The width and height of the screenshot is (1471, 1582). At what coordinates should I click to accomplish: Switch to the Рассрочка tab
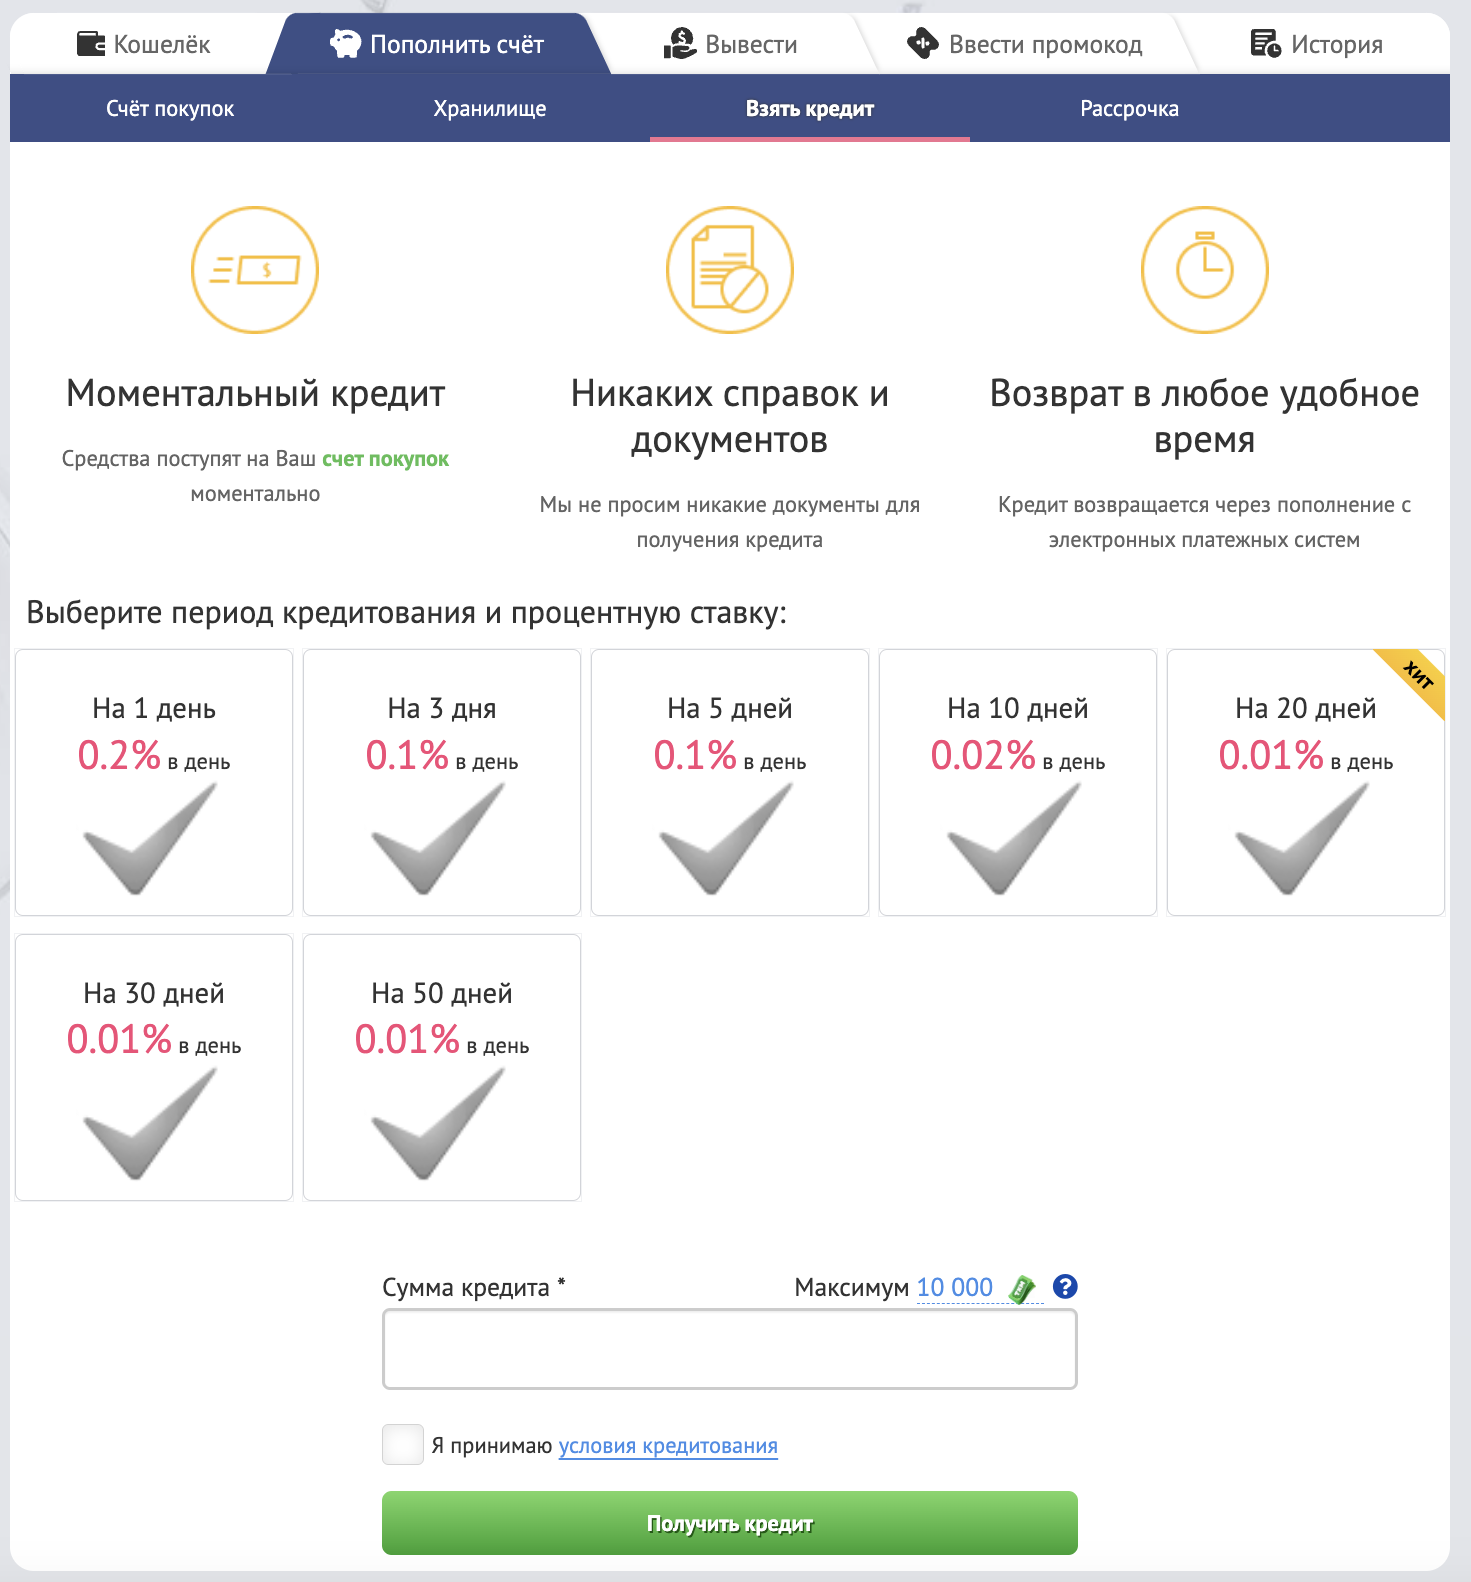click(x=1129, y=109)
